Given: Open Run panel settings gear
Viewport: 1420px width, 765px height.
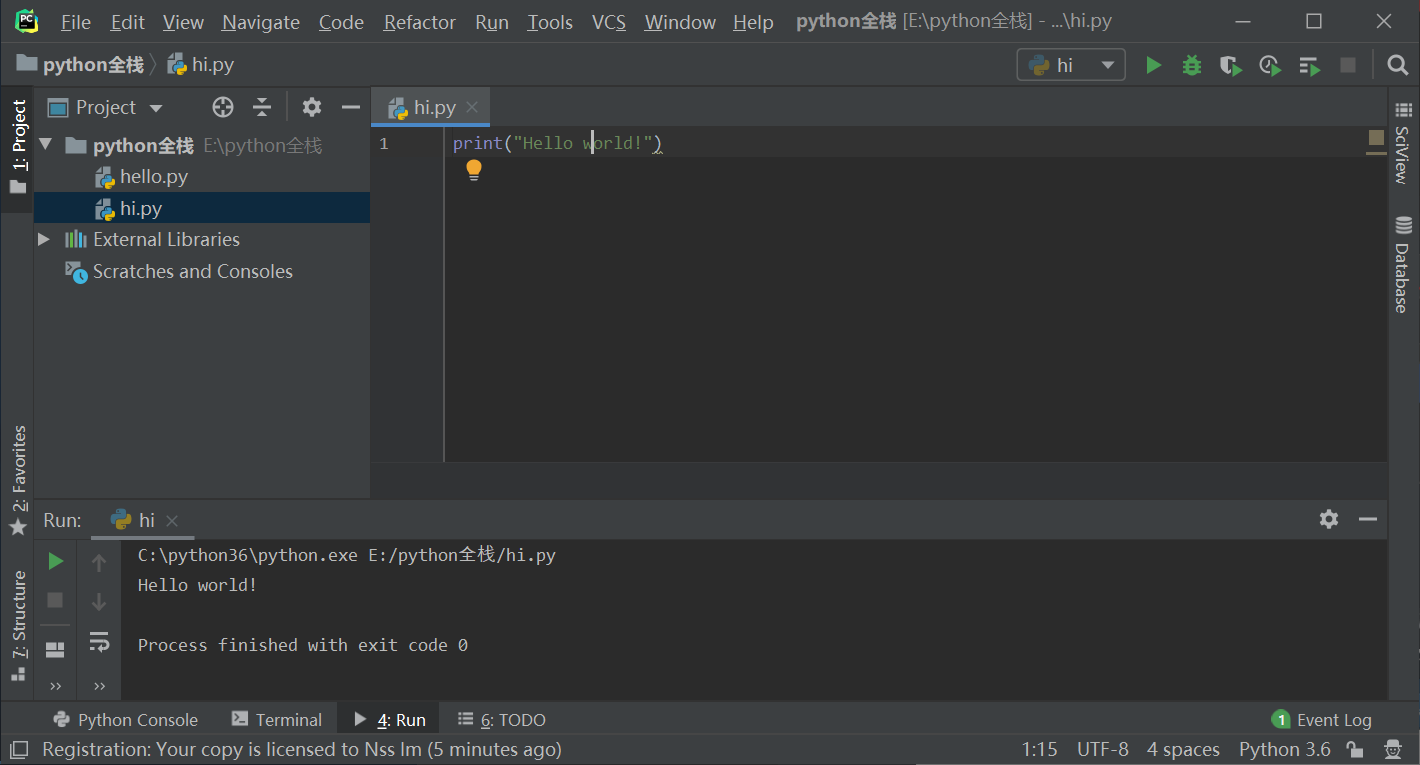Looking at the screenshot, I should click(1329, 519).
